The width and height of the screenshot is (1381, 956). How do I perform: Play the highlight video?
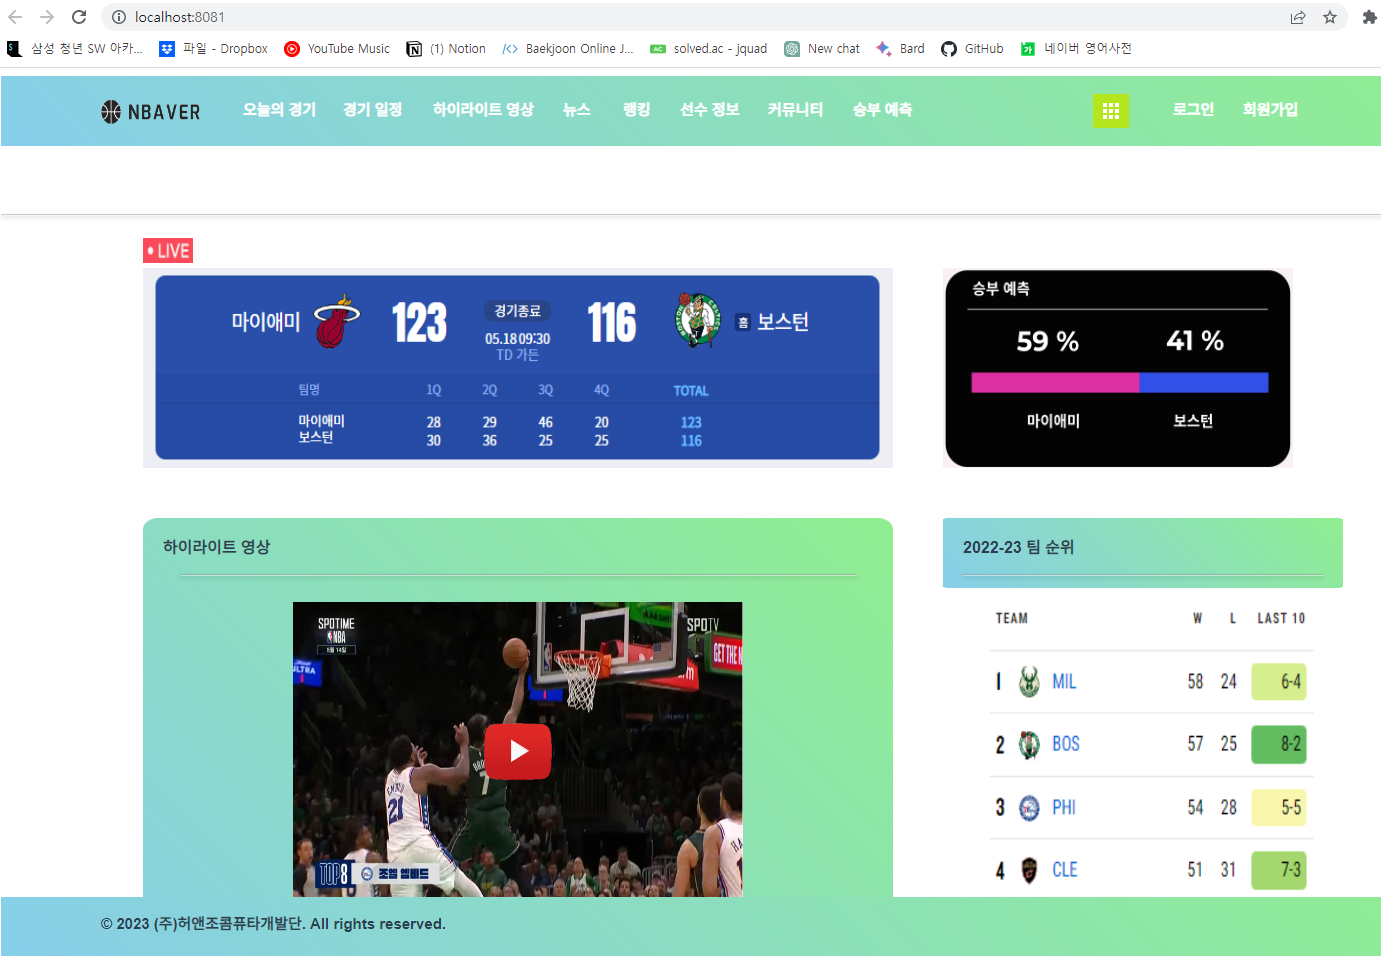pyautogui.click(x=517, y=751)
